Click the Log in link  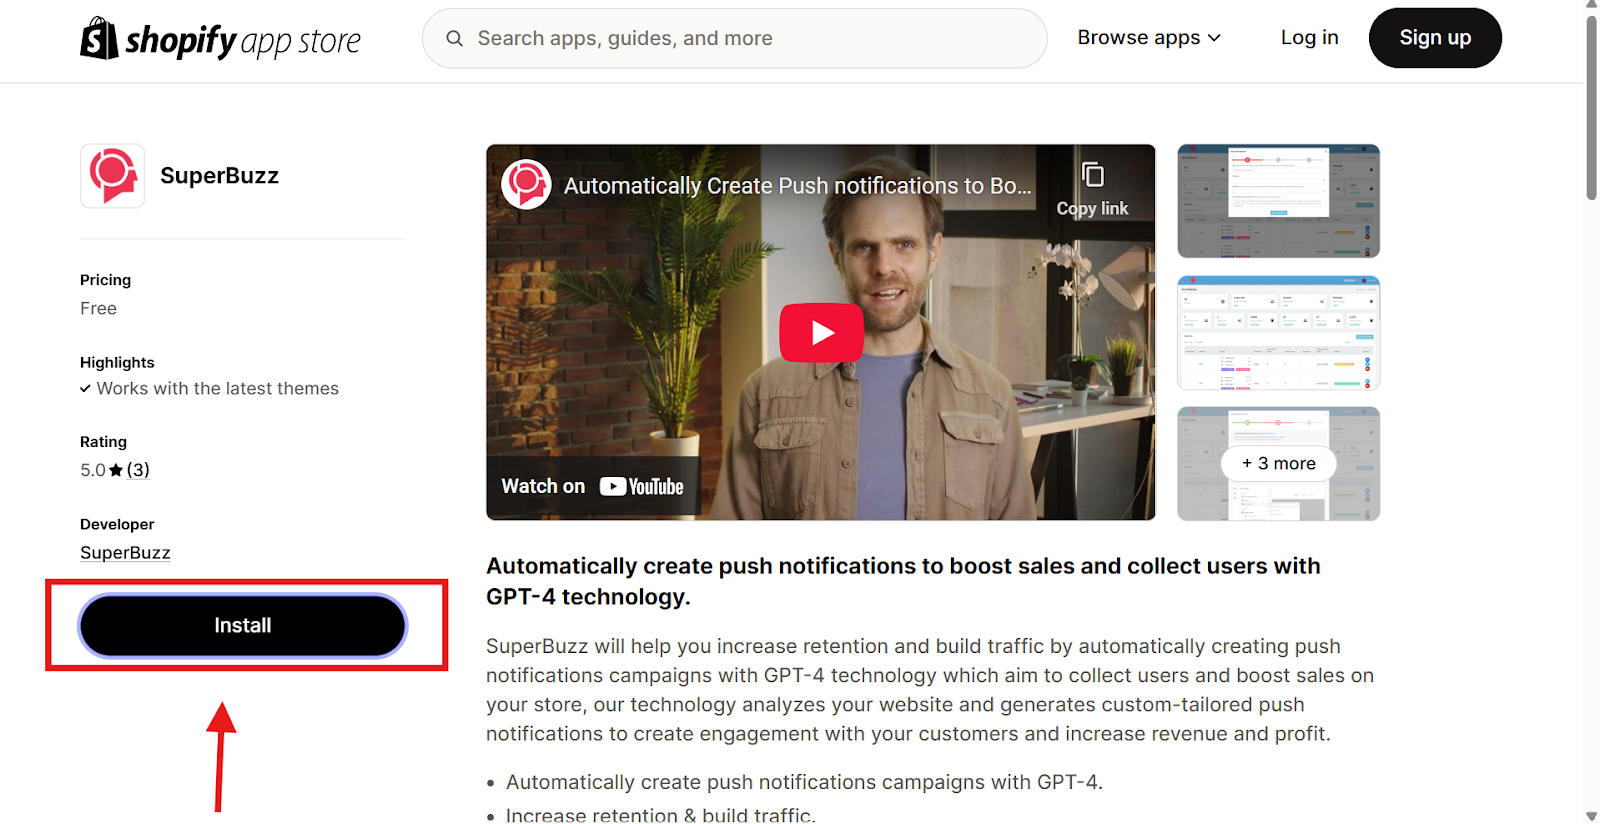pos(1309,38)
